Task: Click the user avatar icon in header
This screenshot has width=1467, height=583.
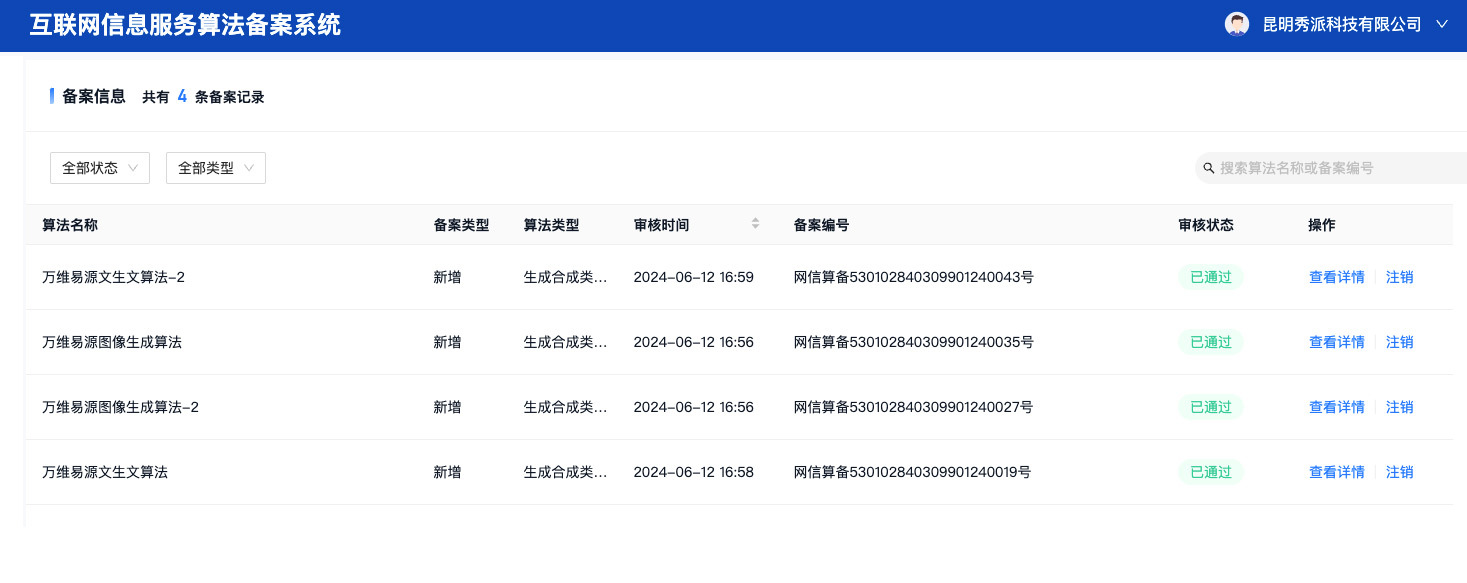Action: pos(1237,25)
